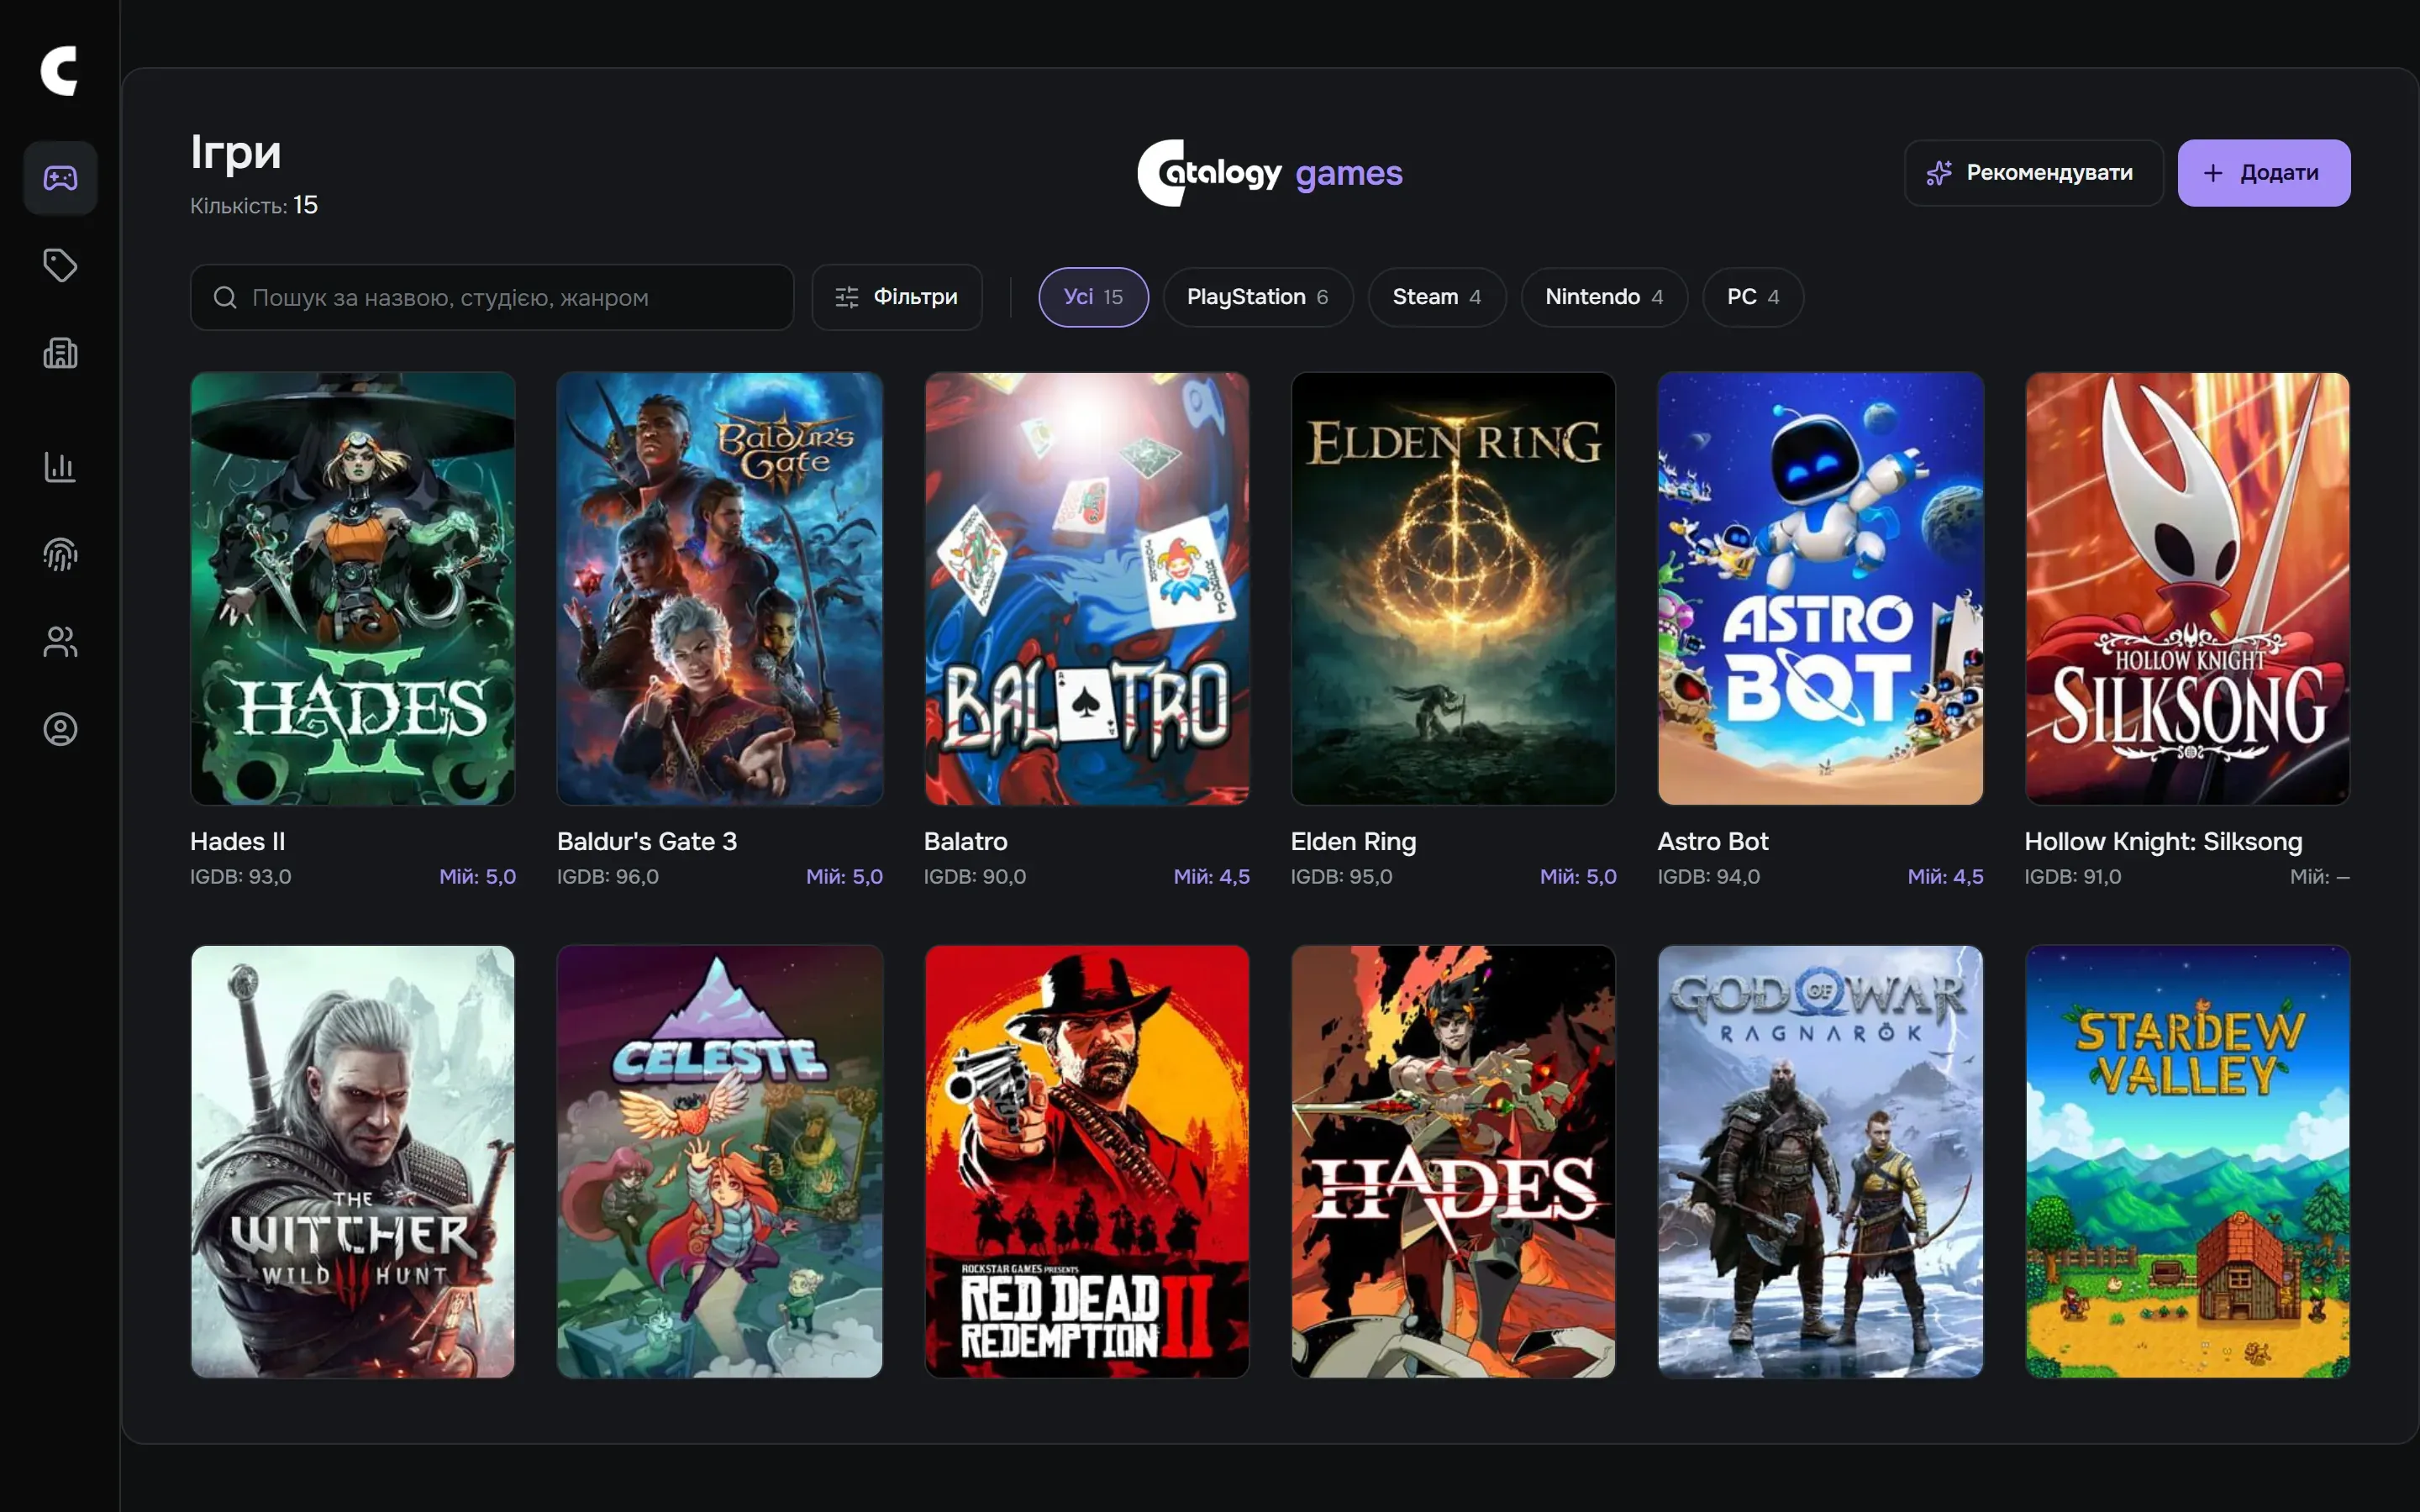Image resolution: width=2420 pixels, height=1512 pixels.
Task: Open the Фільтри panel
Action: point(897,297)
